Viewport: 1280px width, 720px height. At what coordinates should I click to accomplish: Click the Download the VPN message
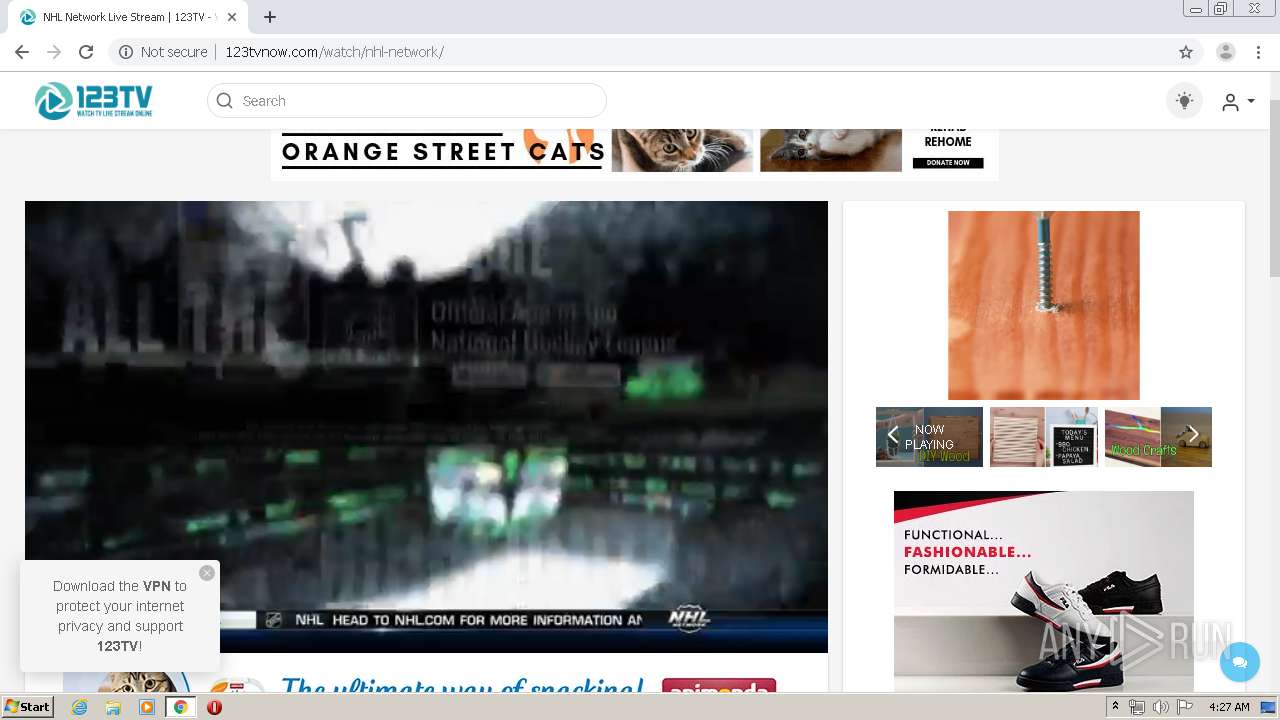[x=120, y=616]
